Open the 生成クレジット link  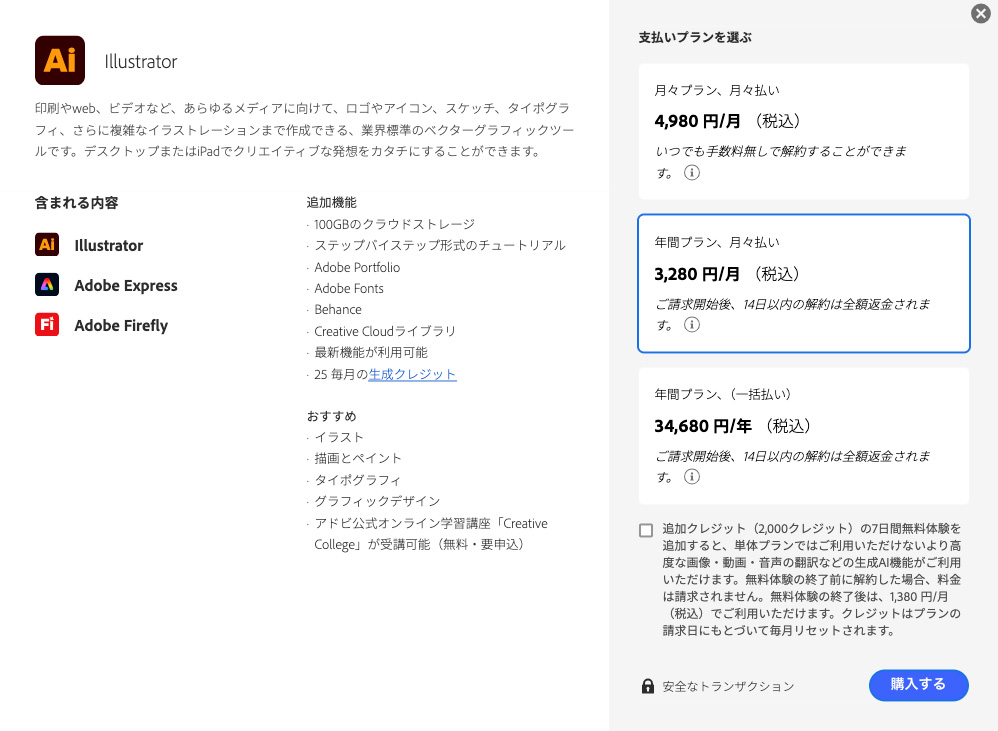click(x=412, y=374)
